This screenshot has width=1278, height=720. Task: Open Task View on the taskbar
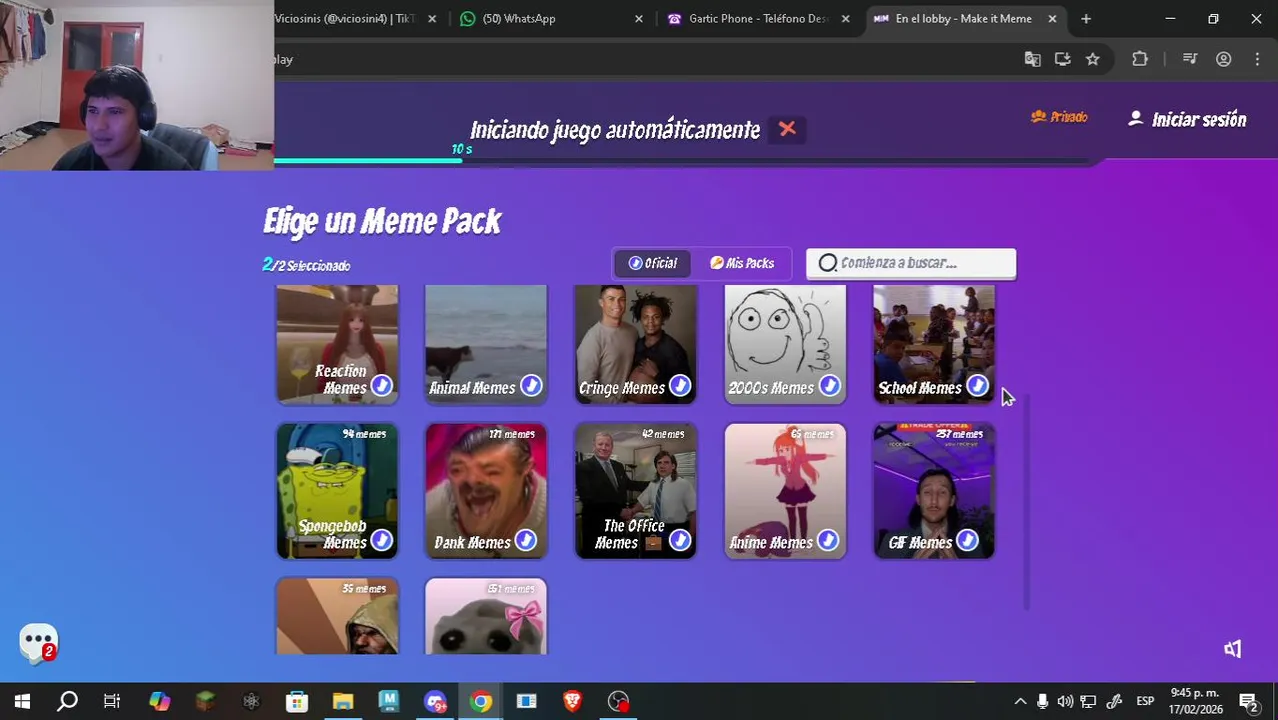(112, 701)
